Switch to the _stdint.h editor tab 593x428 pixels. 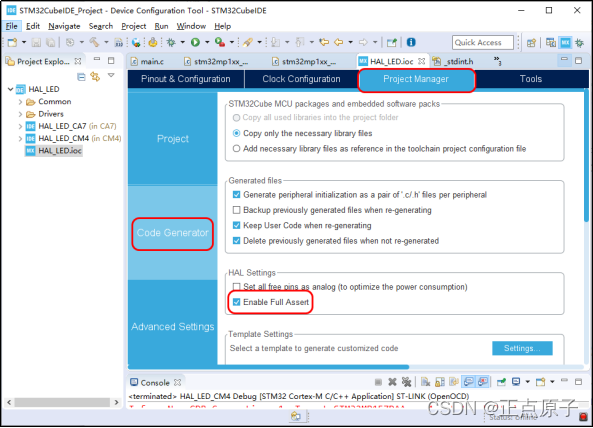(x=453, y=61)
